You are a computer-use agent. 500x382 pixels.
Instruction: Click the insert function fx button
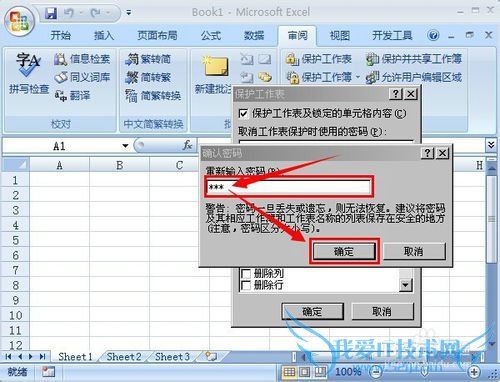187,145
